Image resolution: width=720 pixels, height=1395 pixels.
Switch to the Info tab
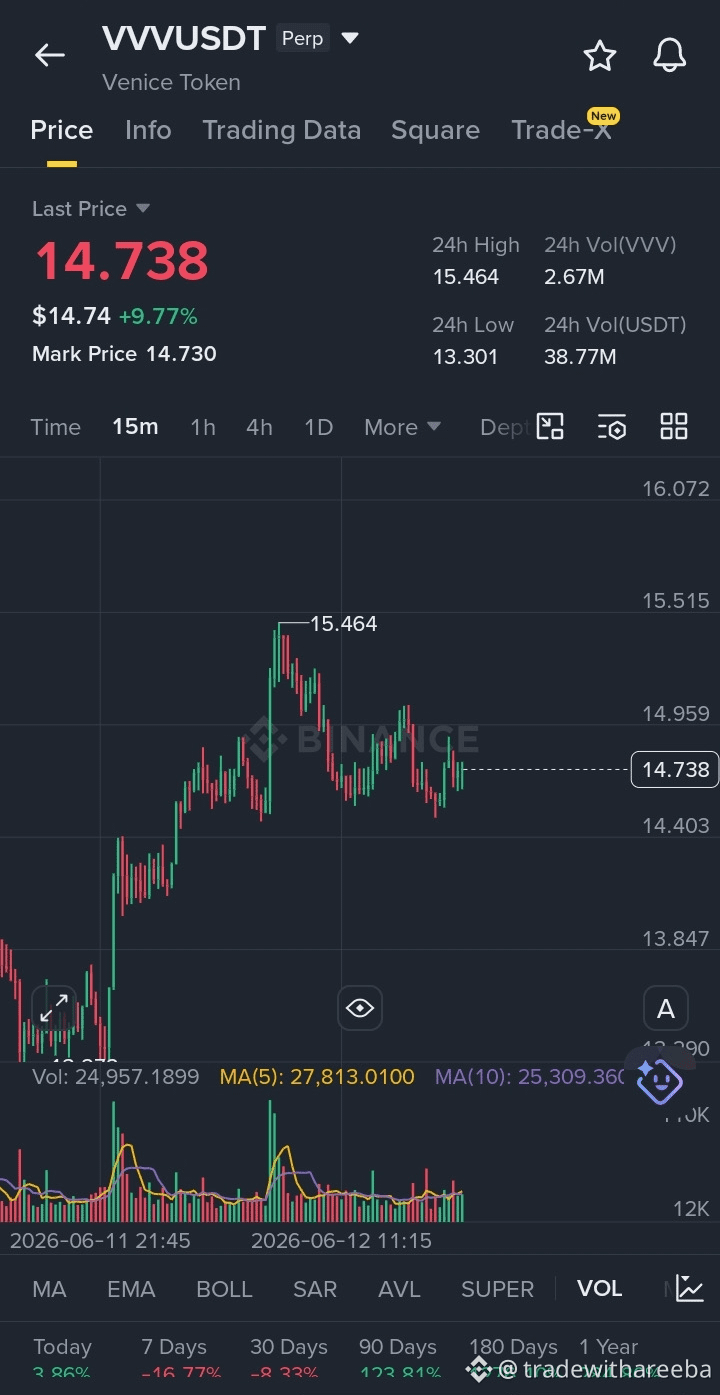148,130
